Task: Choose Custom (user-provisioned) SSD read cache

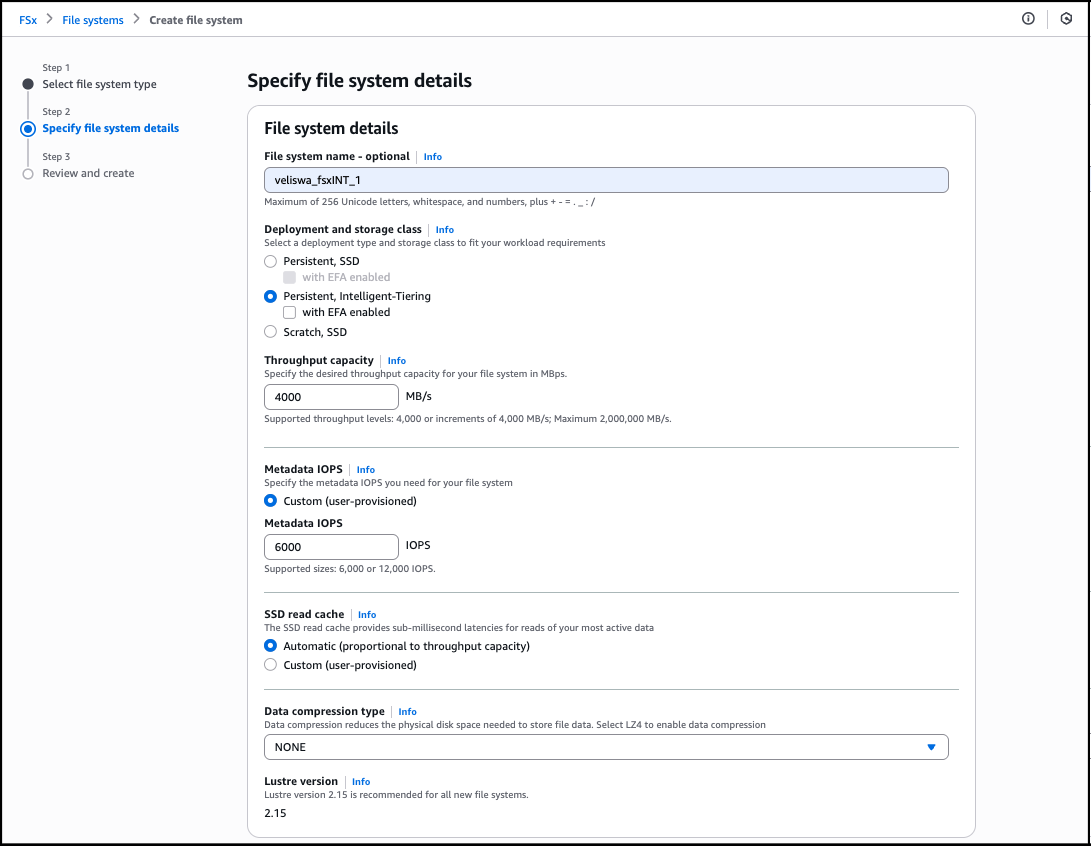Action: 271,665
